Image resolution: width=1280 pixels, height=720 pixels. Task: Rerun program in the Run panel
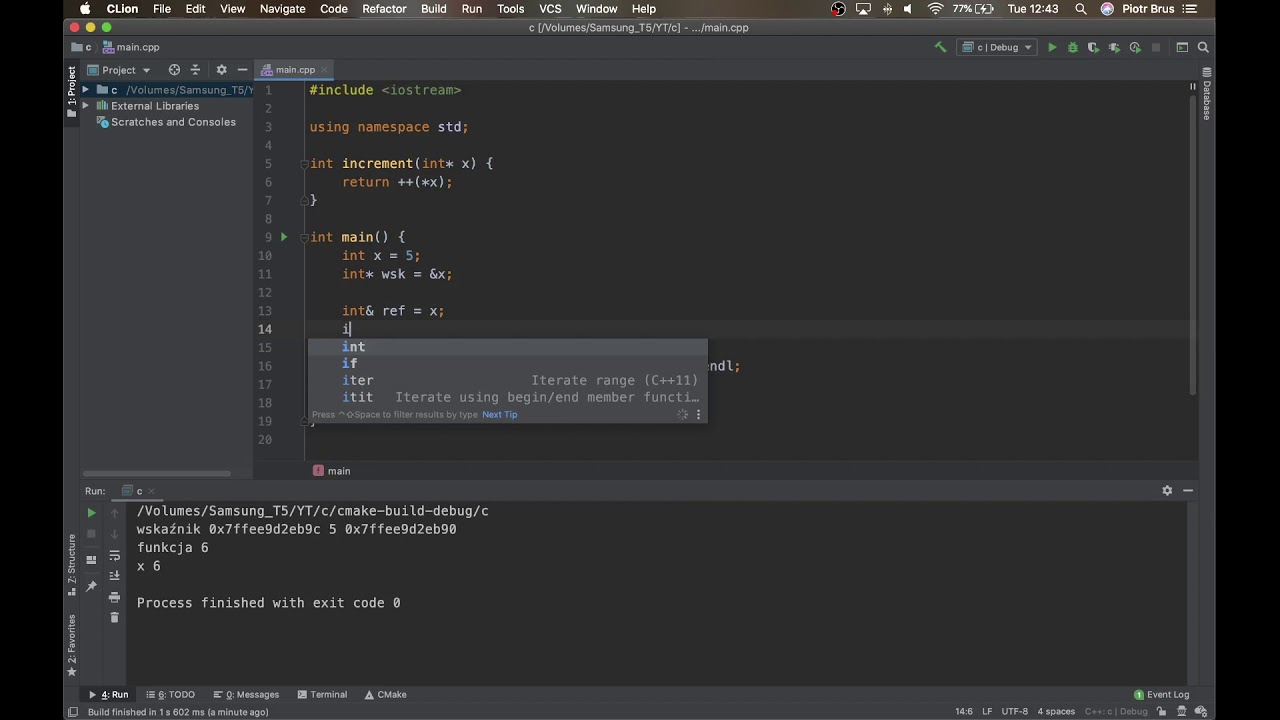point(91,513)
